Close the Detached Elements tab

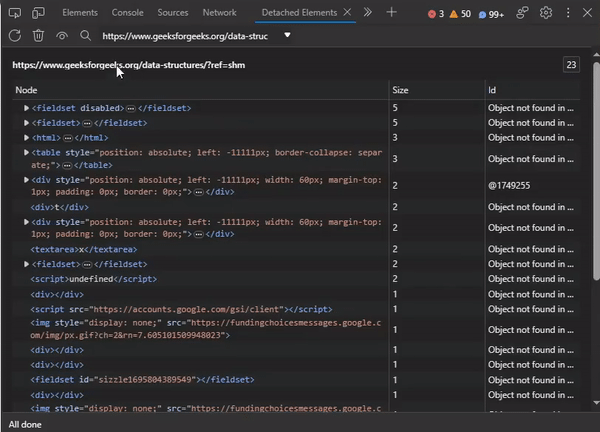click(348, 13)
